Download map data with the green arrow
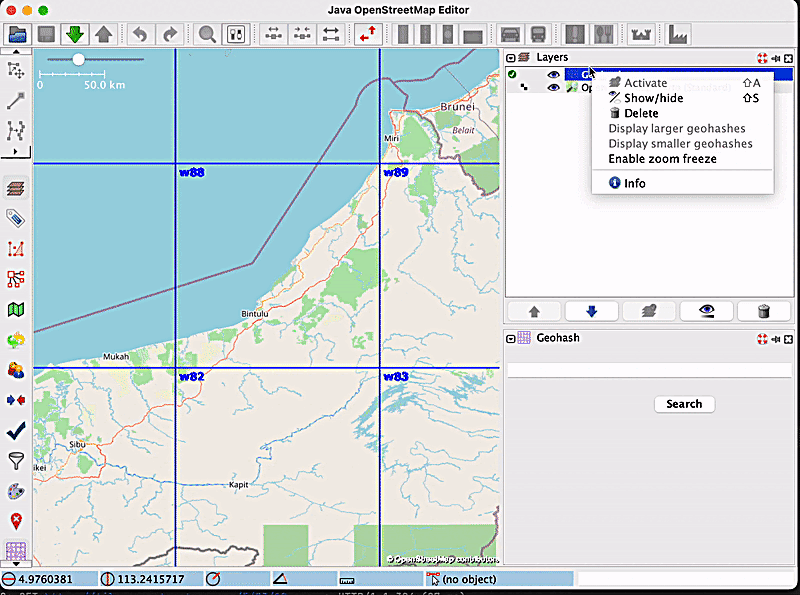Viewport: 800px width, 595px height. point(75,35)
